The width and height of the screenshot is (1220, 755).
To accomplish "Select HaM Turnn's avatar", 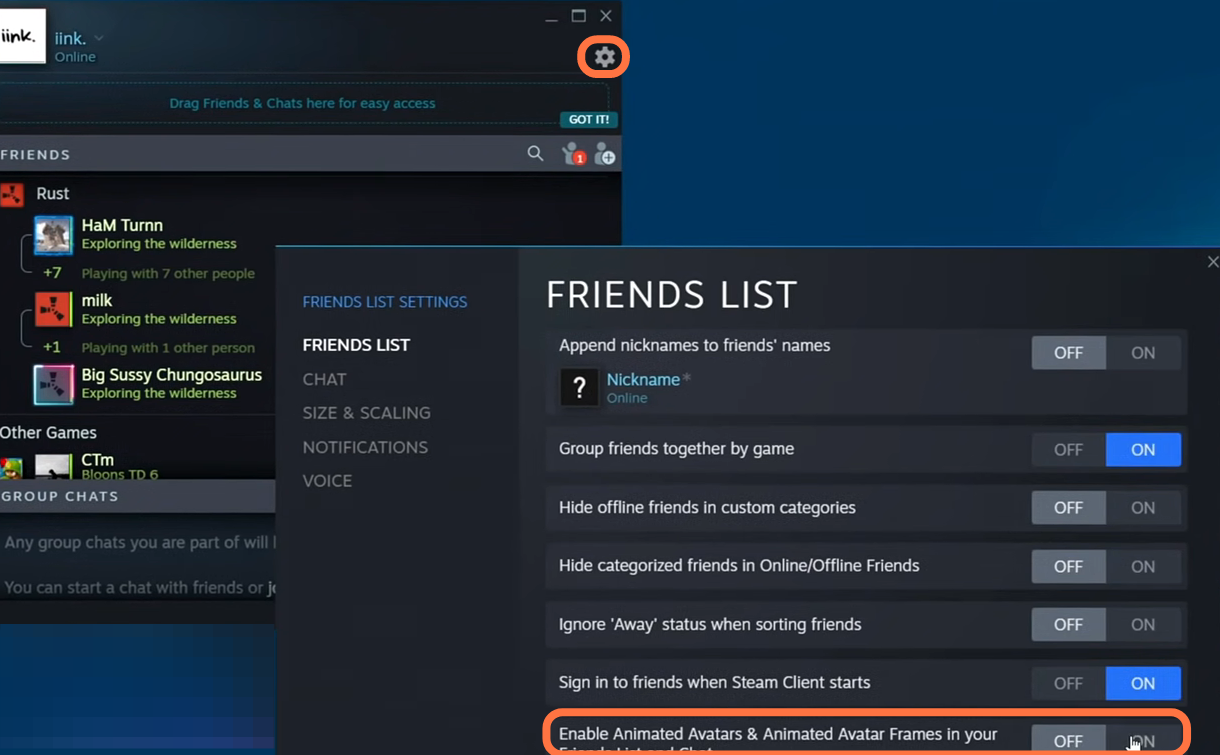I will [x=53, y=235].
